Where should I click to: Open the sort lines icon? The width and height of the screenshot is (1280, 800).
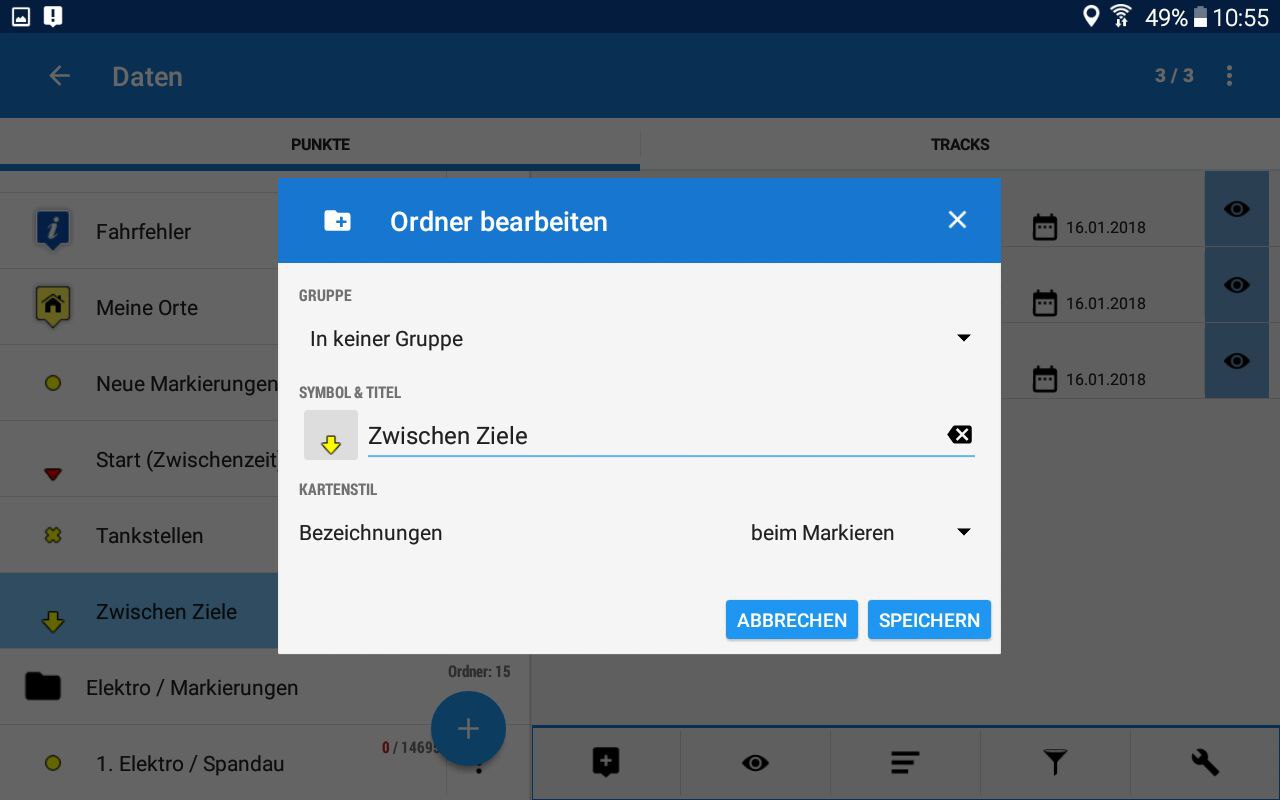click(x=905, y=763)
